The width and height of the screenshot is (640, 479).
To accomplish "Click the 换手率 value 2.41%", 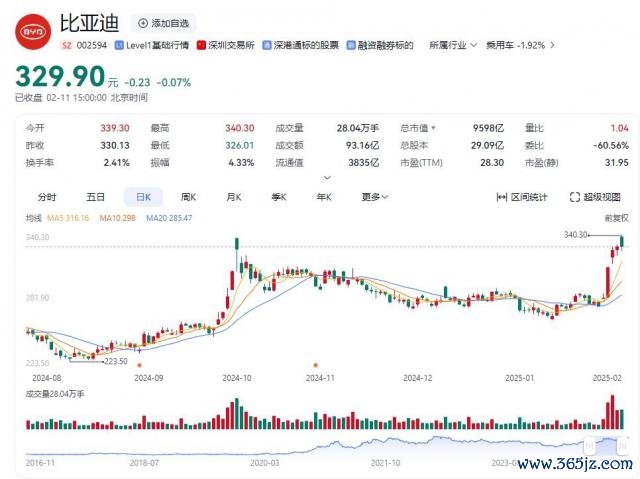I will pos(116,163).
